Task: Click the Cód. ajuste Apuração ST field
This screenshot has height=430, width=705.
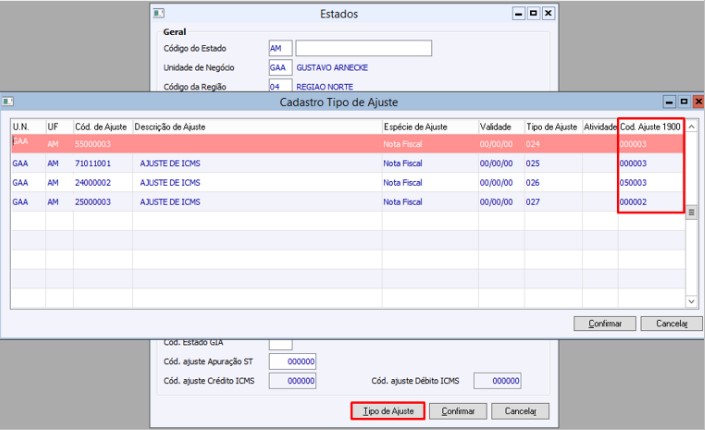Action: (292, 361)
